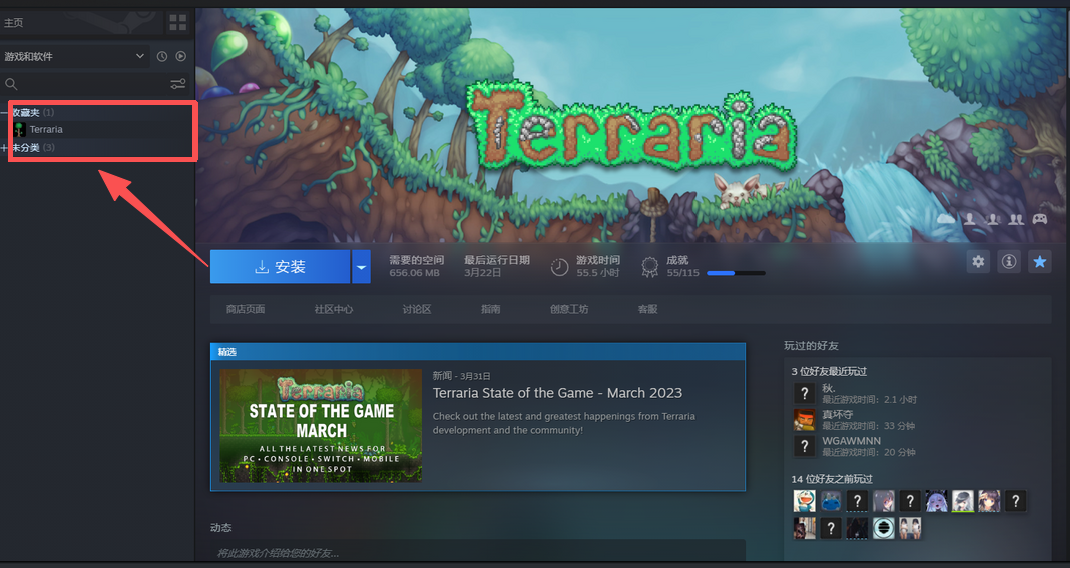Select Terraria in the library list
Viewport: 1070px width, 568px height.
pyautogui.click(x=46, y=130)
